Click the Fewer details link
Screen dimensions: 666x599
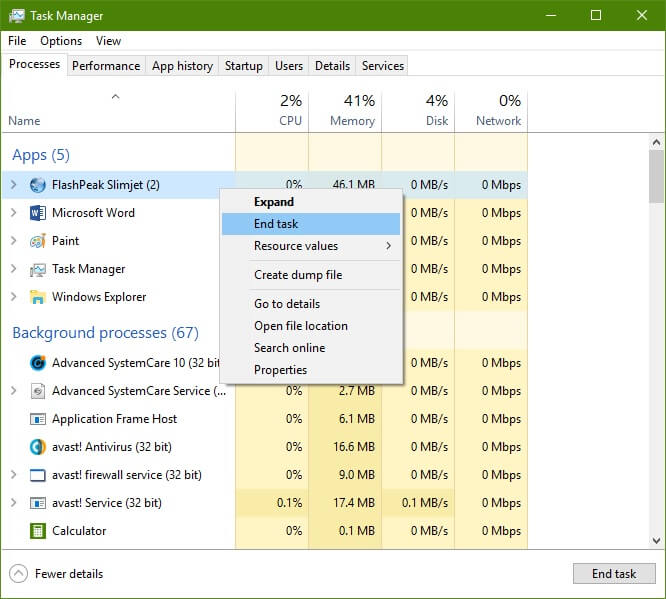pos(69,574)
